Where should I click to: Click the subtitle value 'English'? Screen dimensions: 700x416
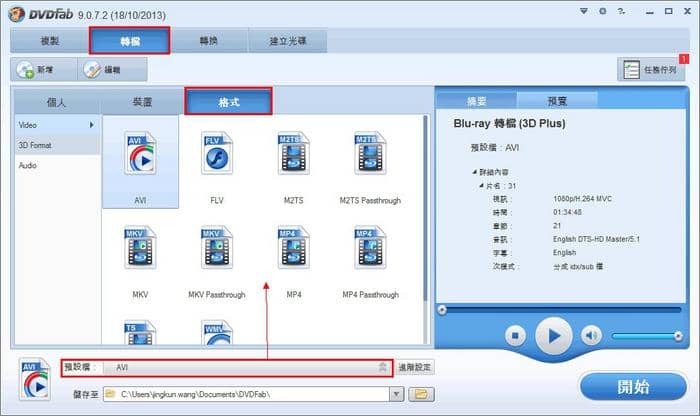click(564, 253)
